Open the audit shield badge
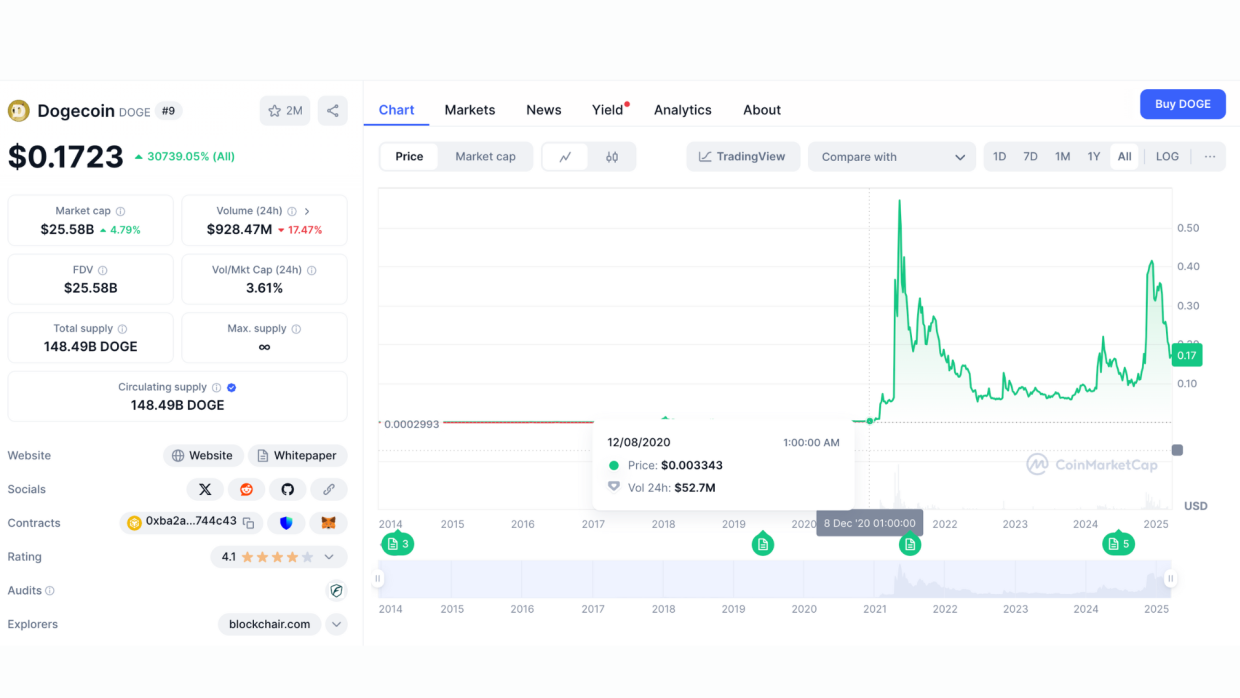The width and height of the screenshot is (1240, 698). (336, 591)
